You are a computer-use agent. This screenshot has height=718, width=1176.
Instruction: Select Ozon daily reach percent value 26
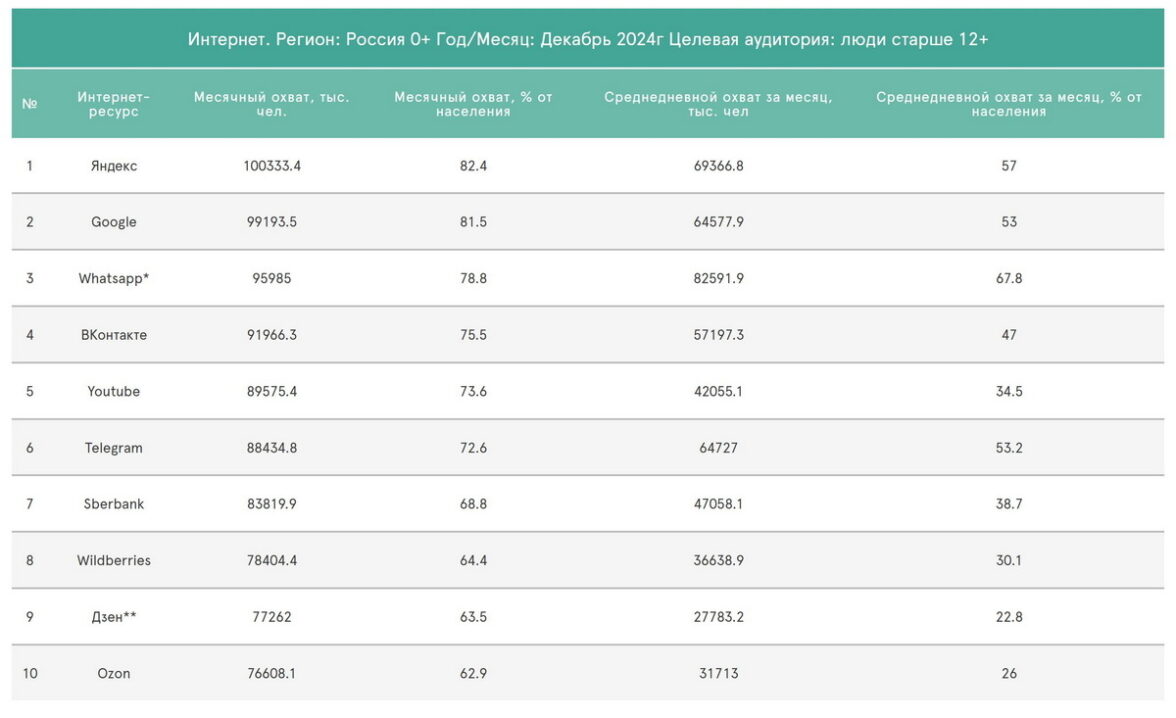[1009, 674]
